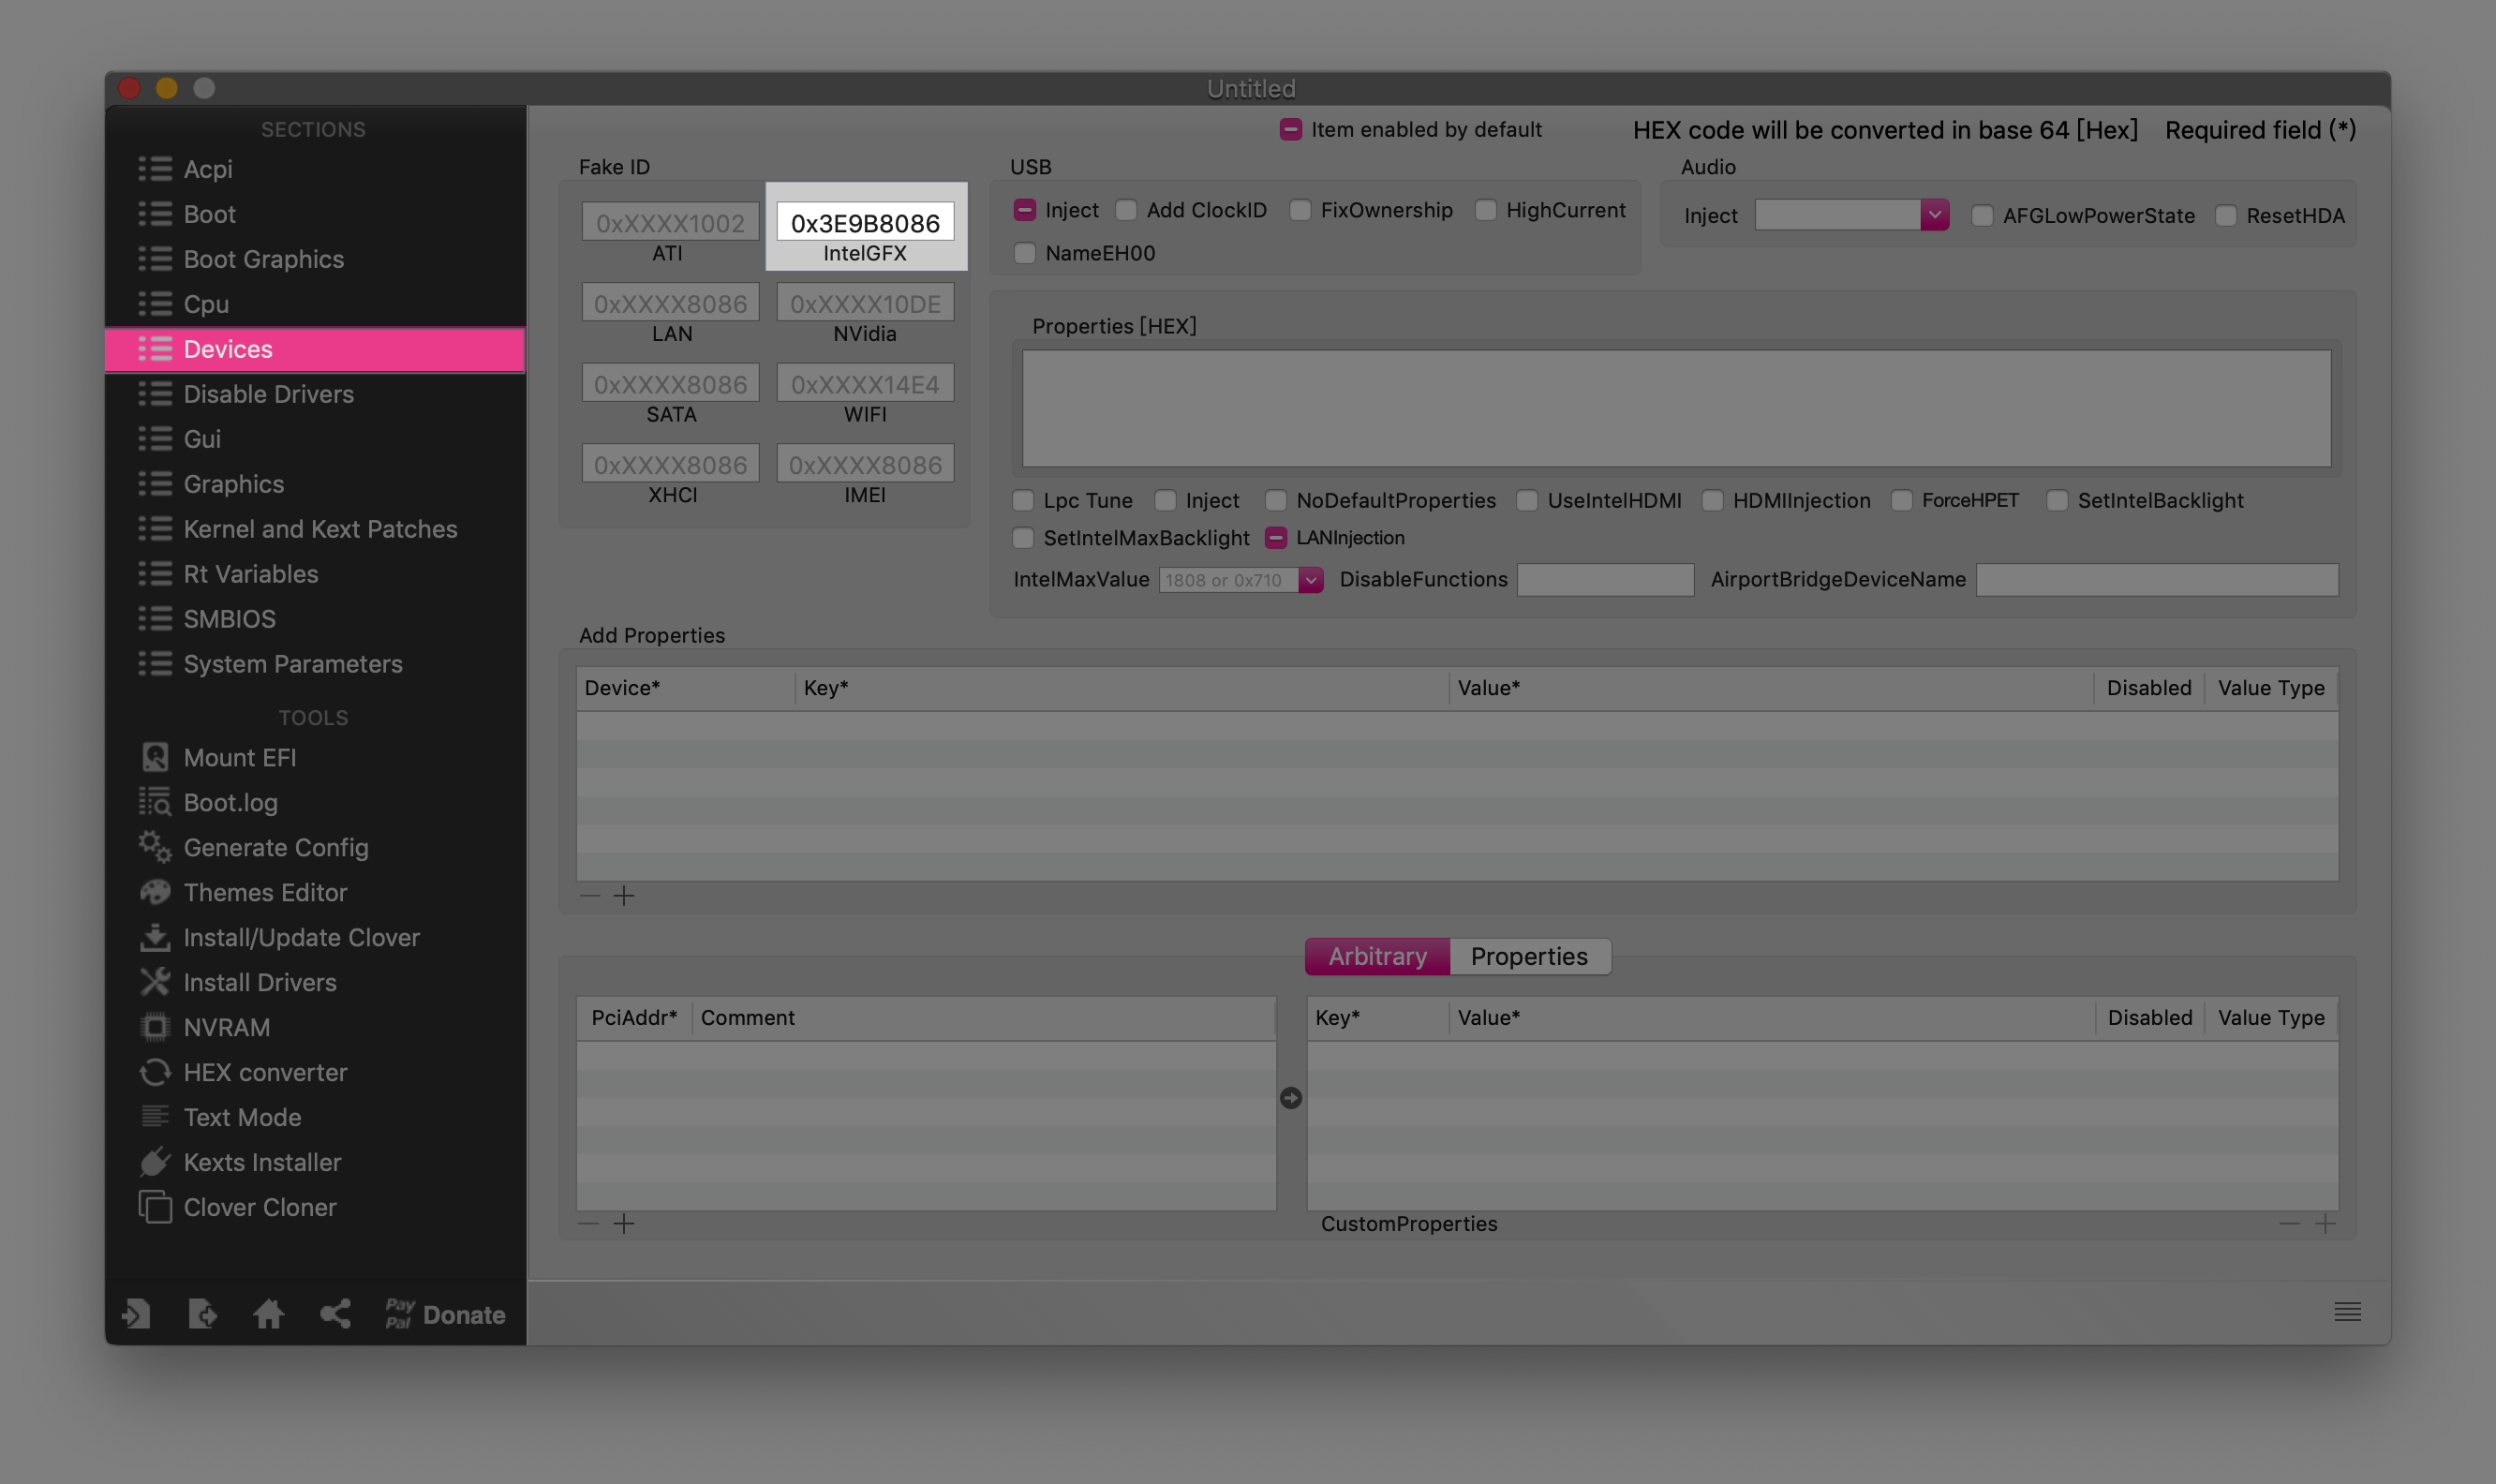
Task: Add a CustomProperties key row
Action: [2325, 1224]
